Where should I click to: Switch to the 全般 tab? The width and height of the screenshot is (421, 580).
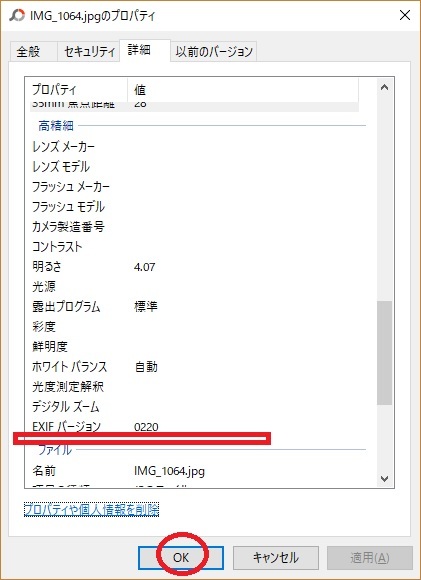coord(28,51)
